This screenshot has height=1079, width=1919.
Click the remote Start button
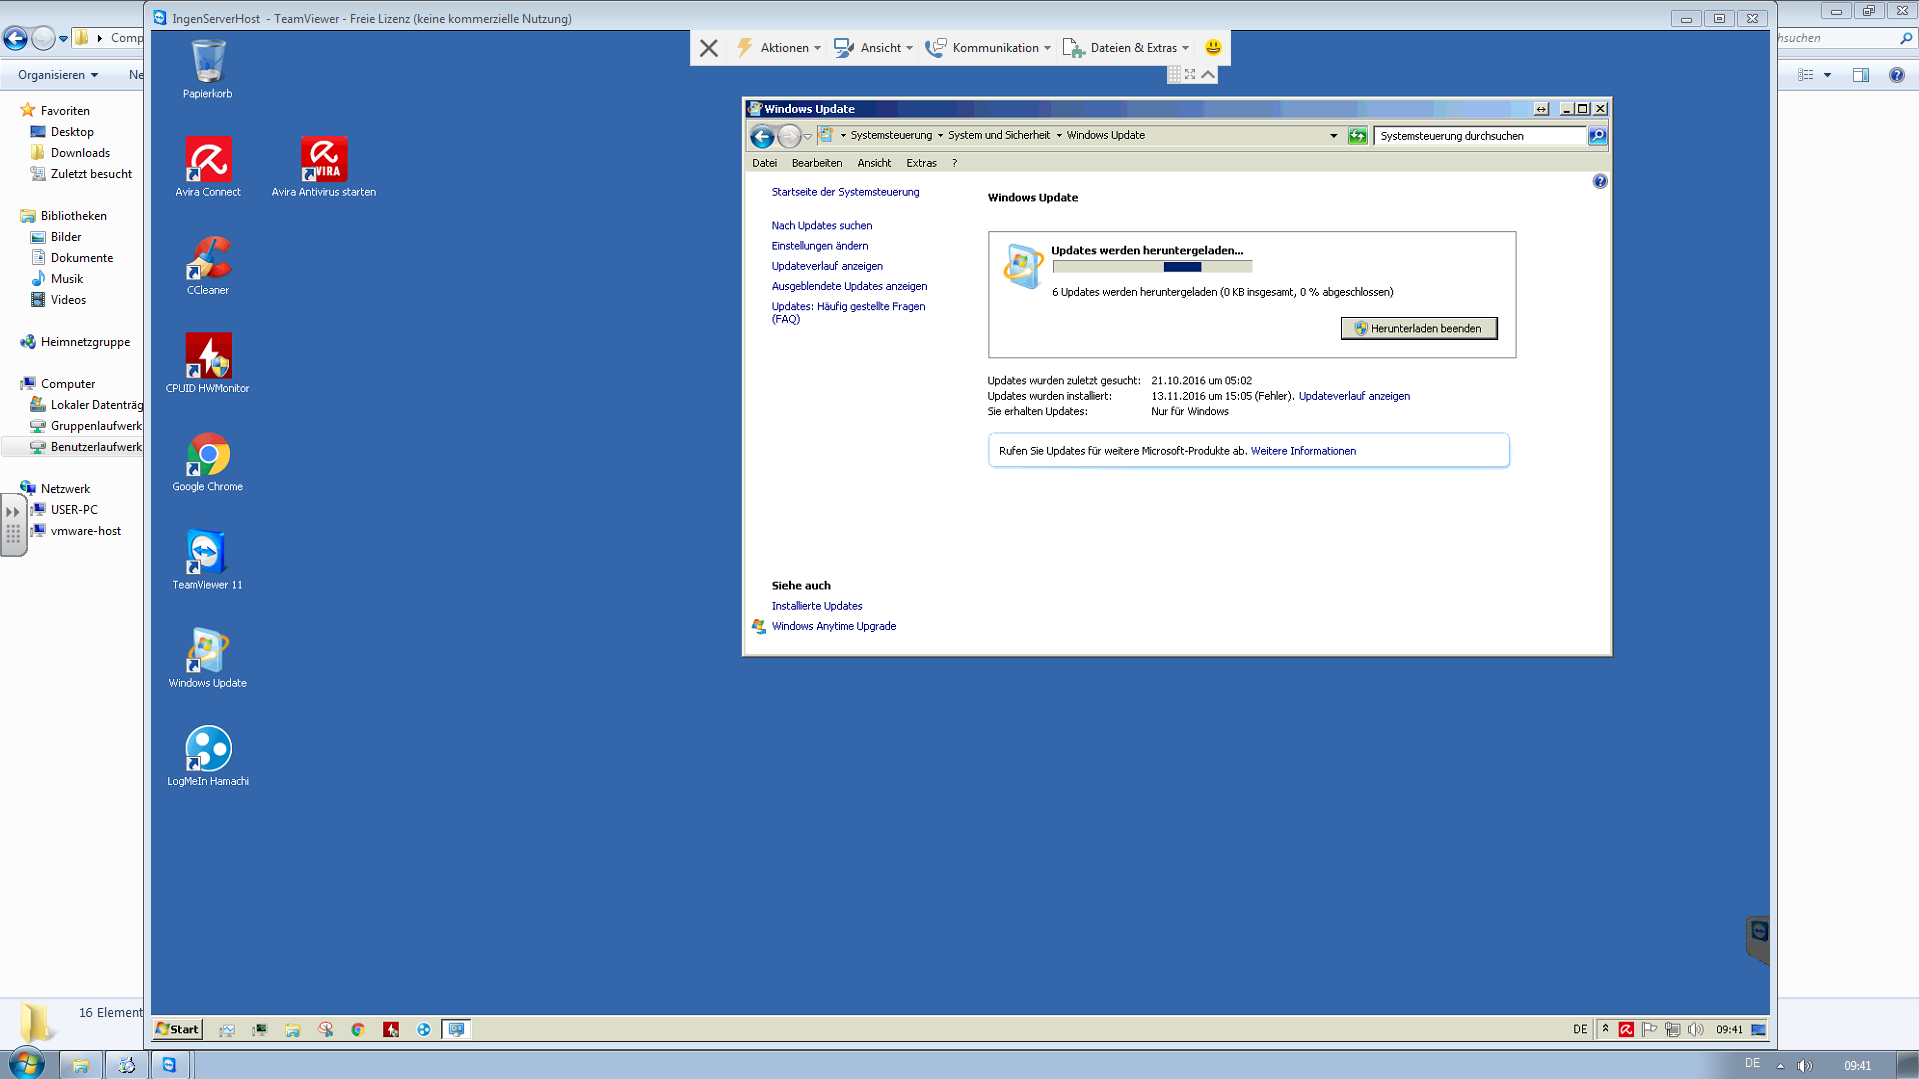[178, 1029]
